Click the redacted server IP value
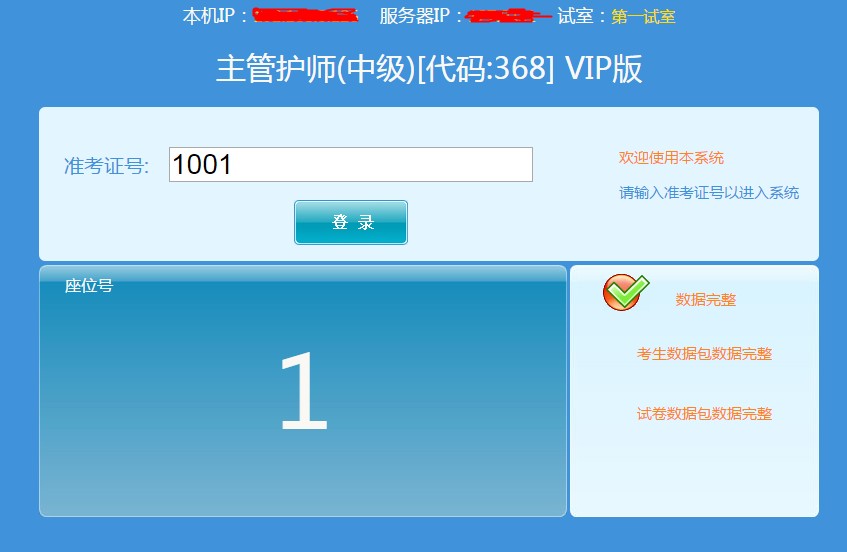847x552 pixels. [x=508, y=16]
